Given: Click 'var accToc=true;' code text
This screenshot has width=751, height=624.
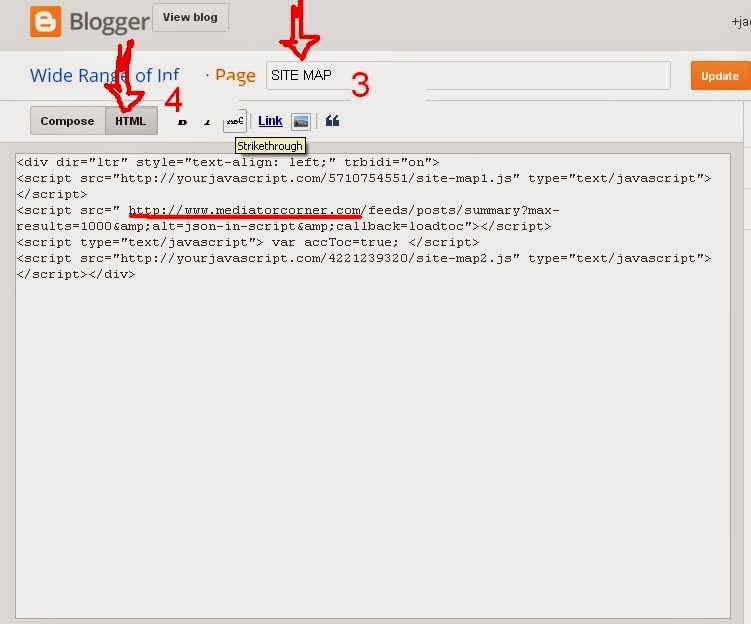Looking at the screenshot, I should click(335, 242).
